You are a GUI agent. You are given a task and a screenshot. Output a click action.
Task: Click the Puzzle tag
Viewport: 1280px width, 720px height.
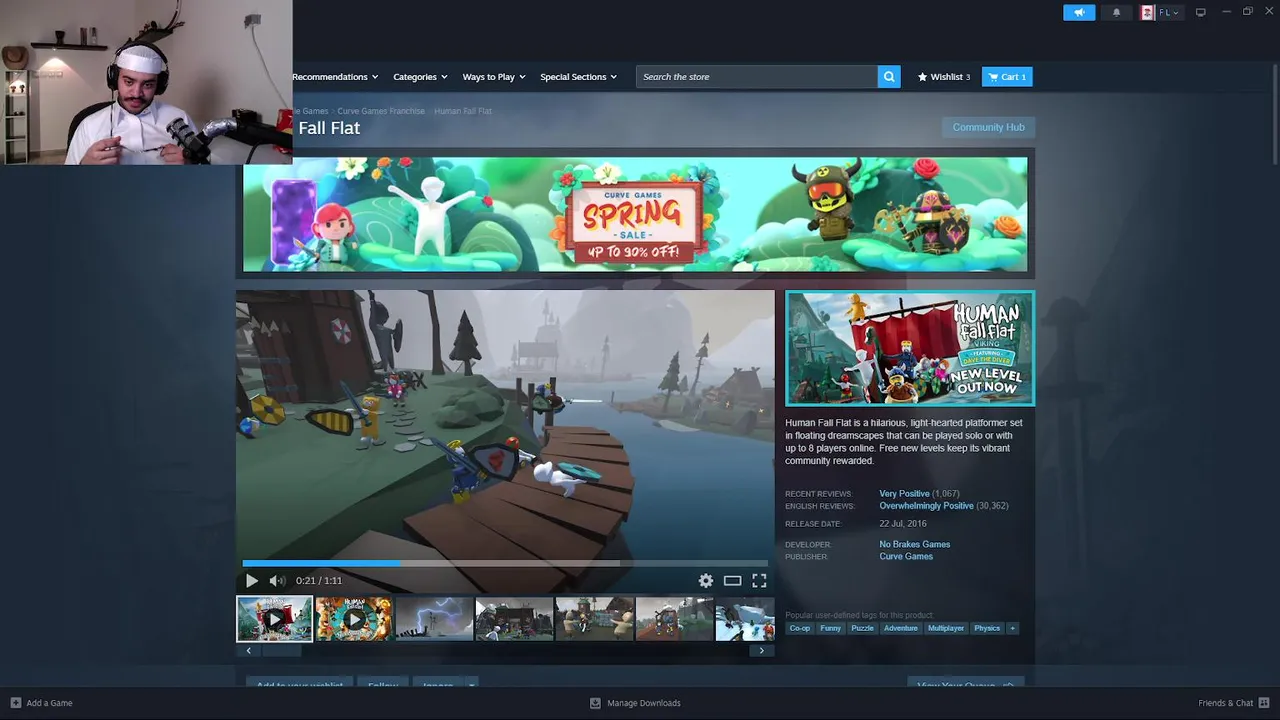[862, 628]
